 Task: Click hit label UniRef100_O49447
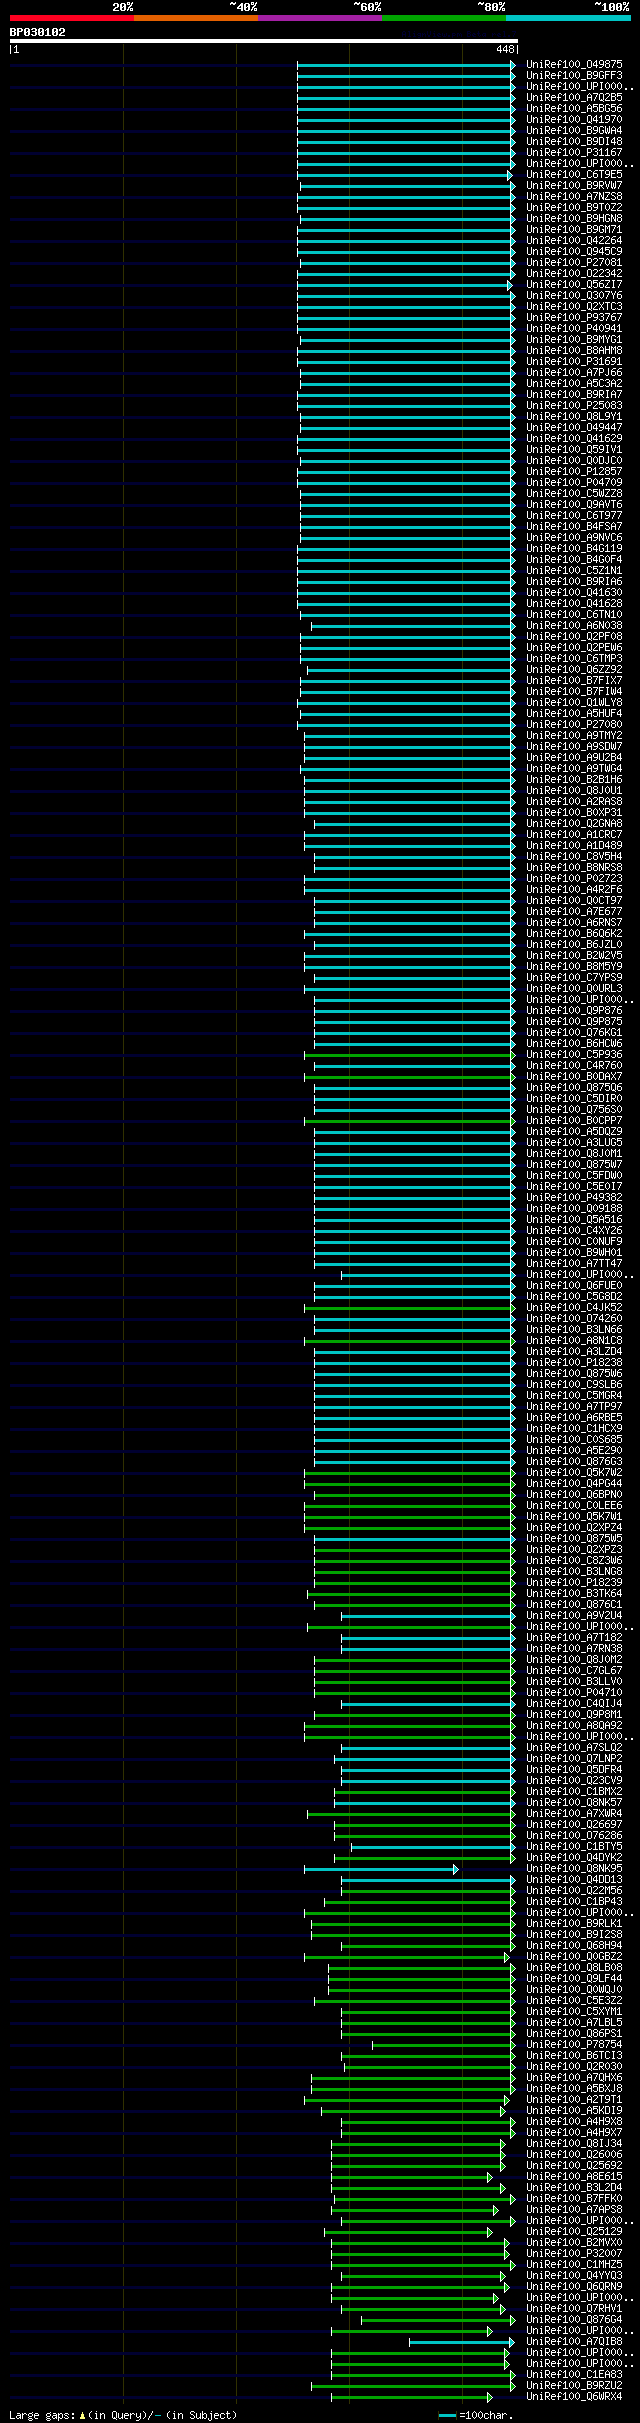point(574,427)
